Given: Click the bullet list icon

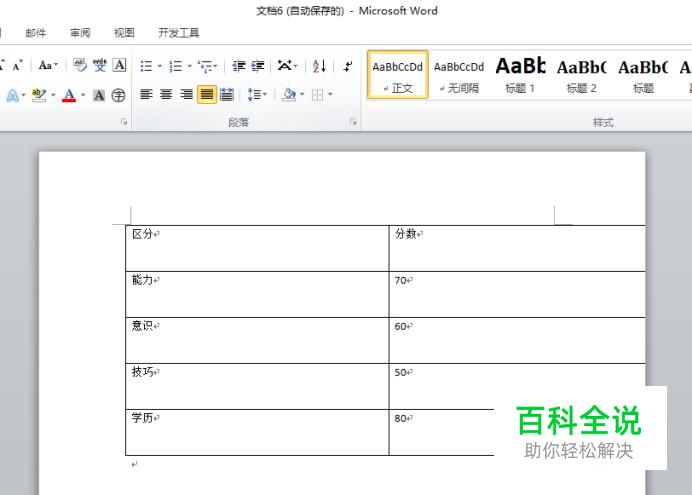Looking at the screenshot, I should pos(146,67).
